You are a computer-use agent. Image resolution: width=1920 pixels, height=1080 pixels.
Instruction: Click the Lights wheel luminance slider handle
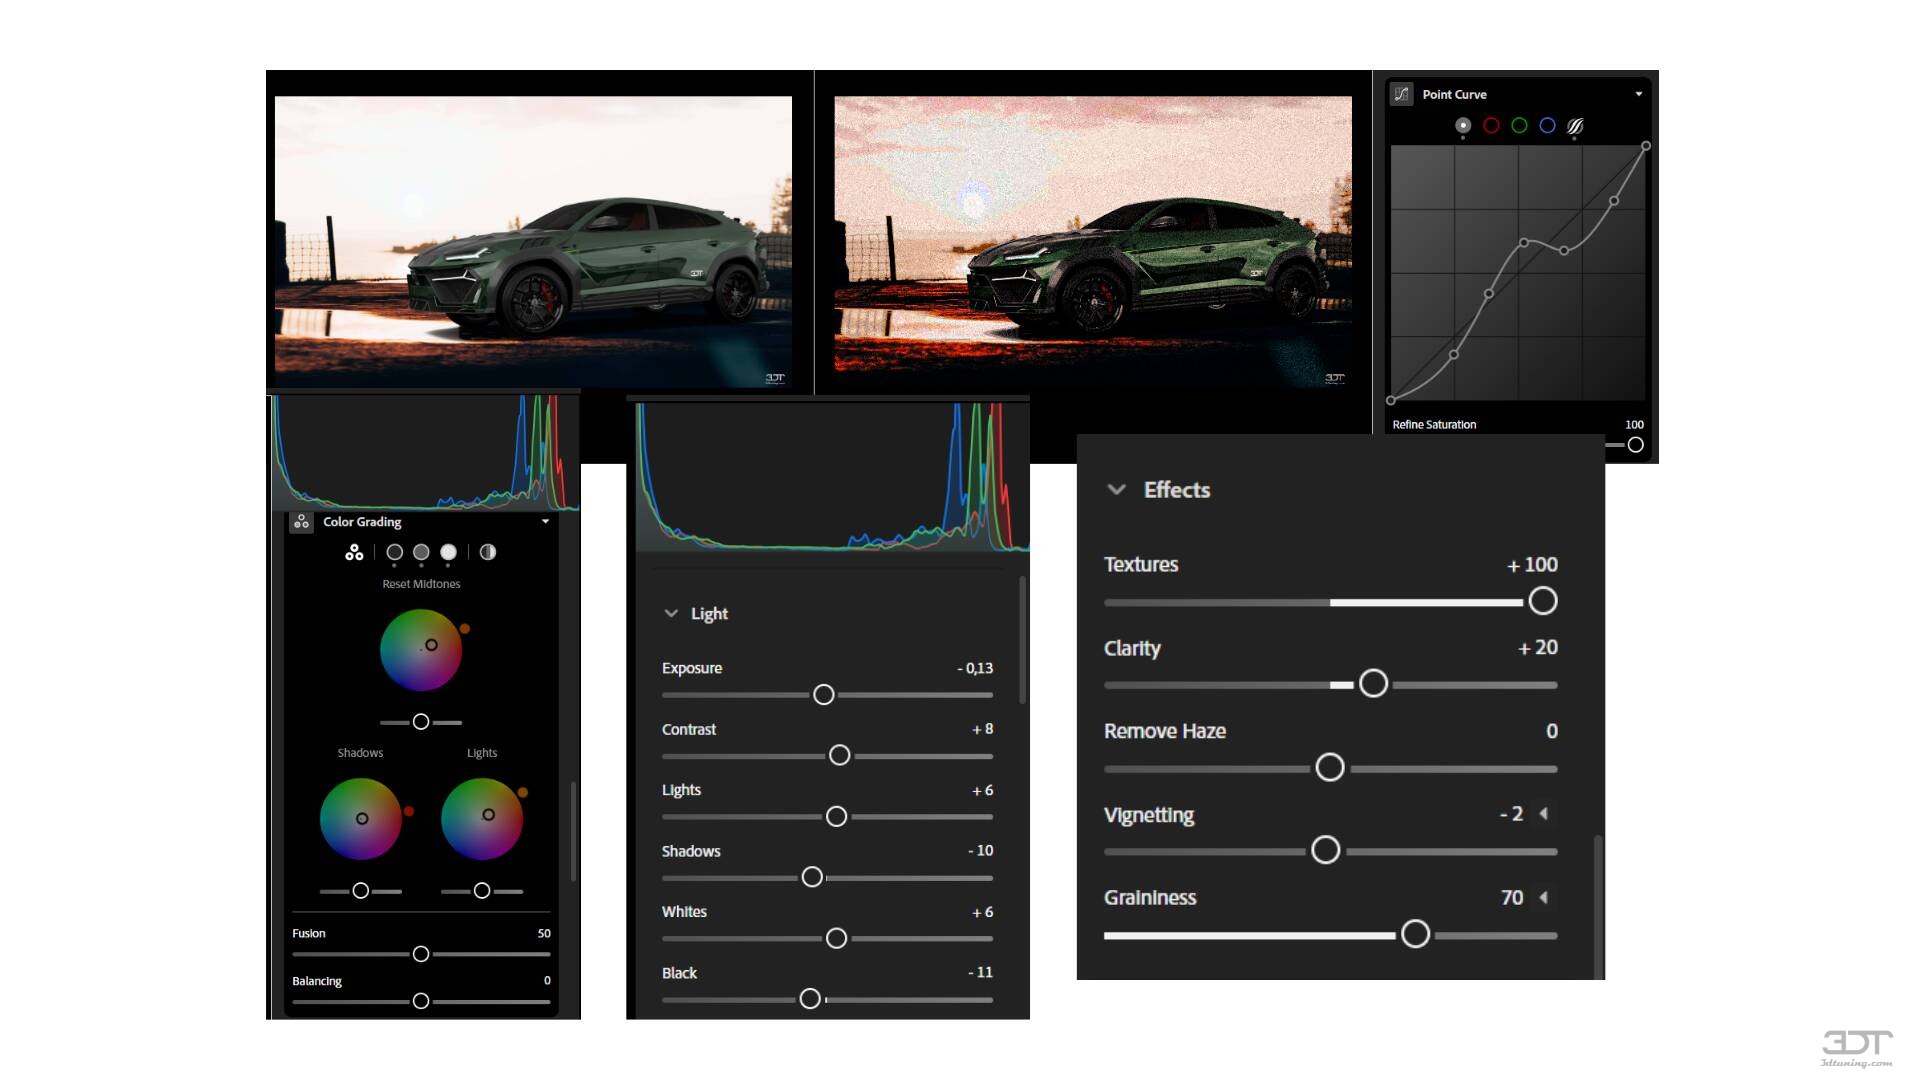point(482,891)
